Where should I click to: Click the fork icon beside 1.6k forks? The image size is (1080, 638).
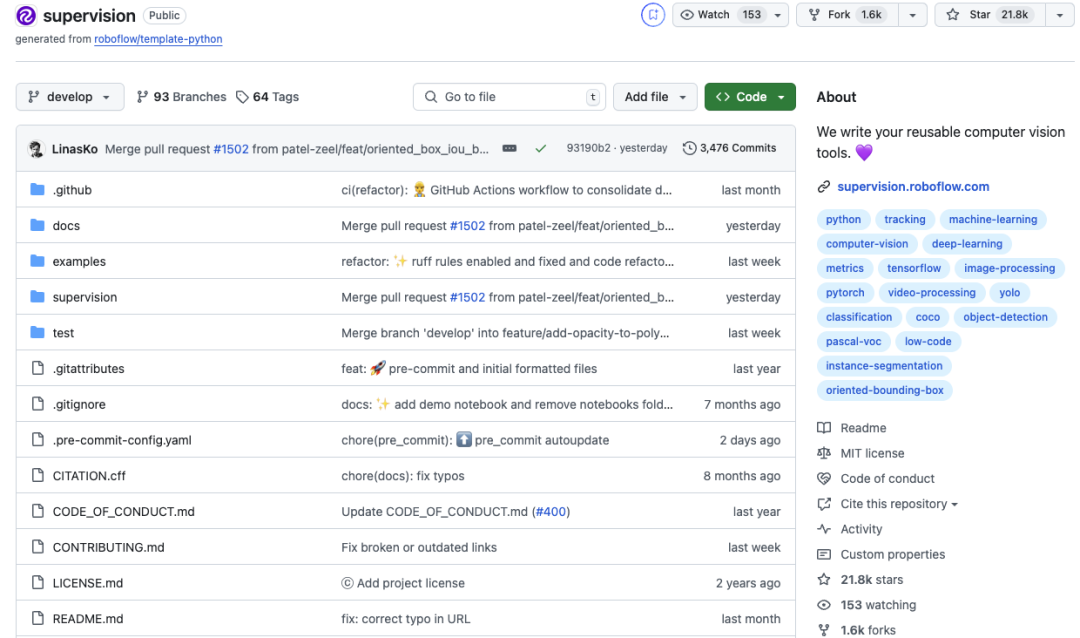824,630
